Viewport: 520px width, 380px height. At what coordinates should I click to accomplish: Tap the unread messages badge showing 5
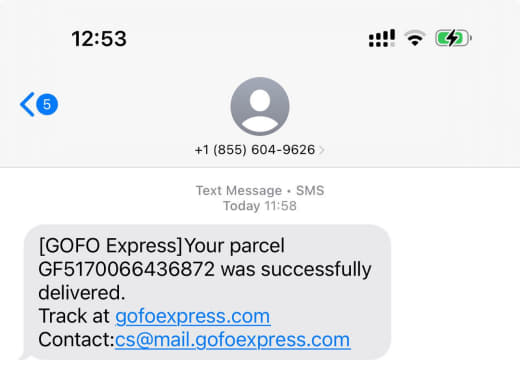click(x=47, y=104)
